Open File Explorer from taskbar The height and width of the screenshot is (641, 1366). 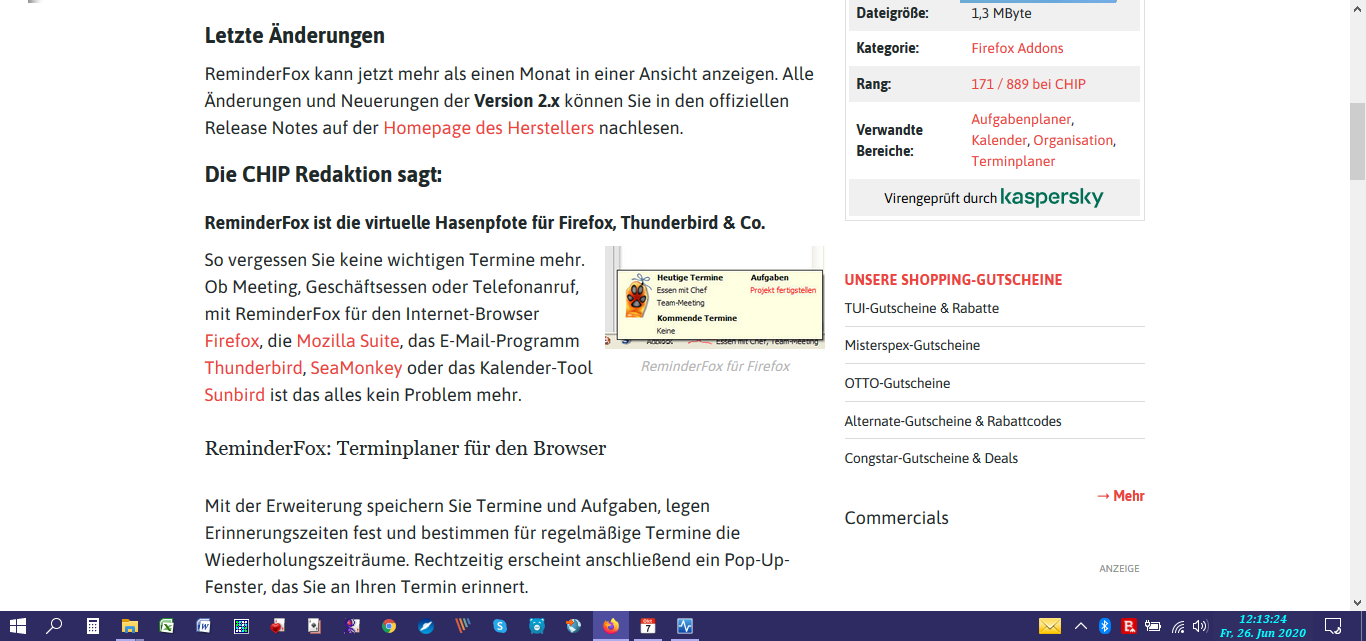[x=129, y=626]
